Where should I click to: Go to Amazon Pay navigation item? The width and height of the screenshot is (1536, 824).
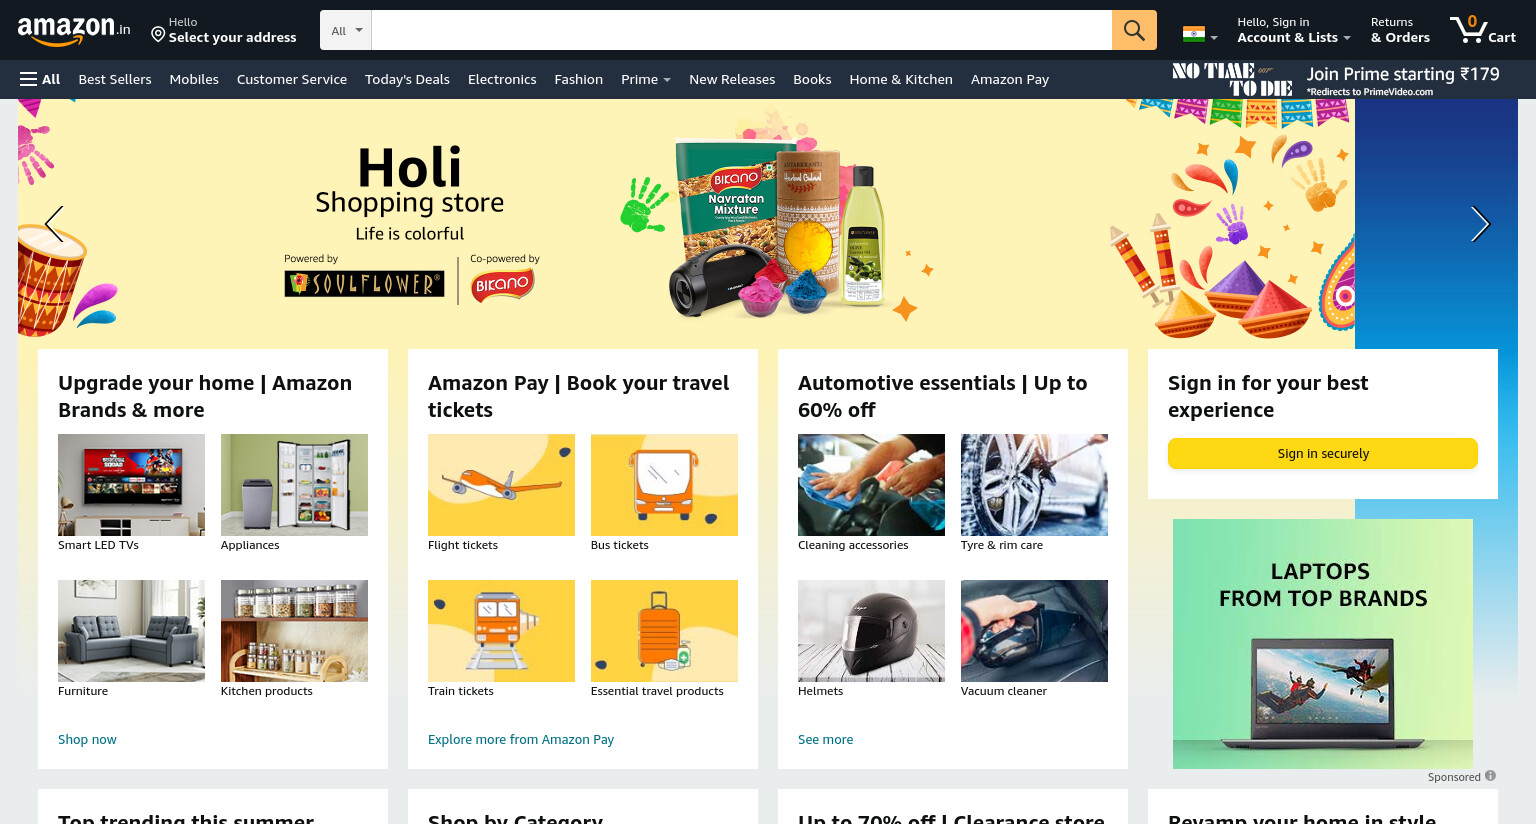[1009, 79]
